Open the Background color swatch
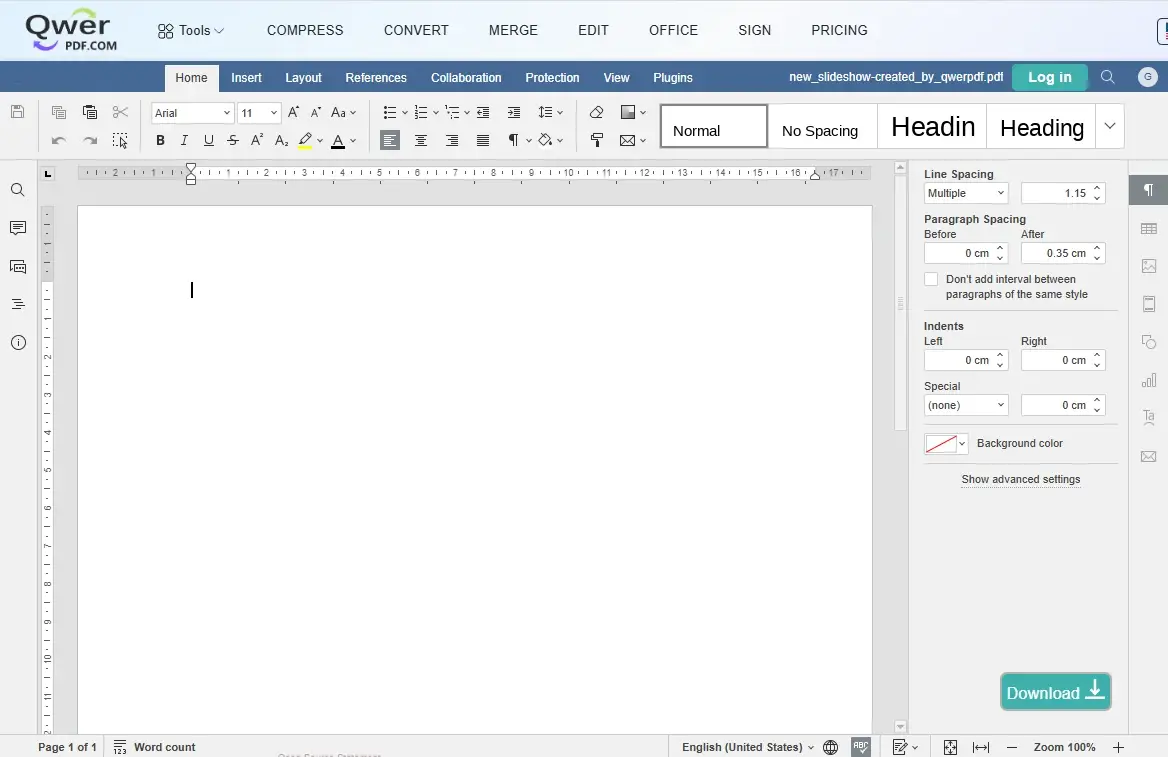 945,444
